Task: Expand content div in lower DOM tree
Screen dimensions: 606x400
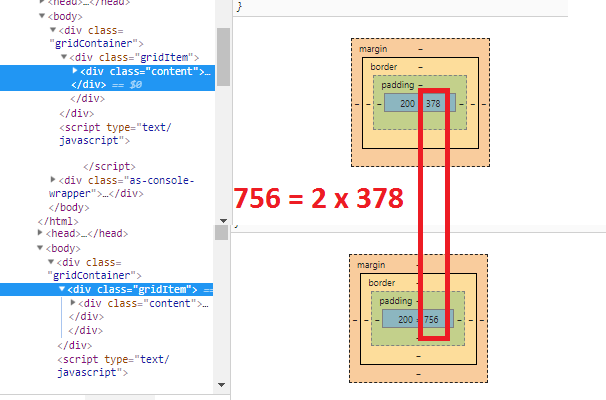Action: point(73,303)
